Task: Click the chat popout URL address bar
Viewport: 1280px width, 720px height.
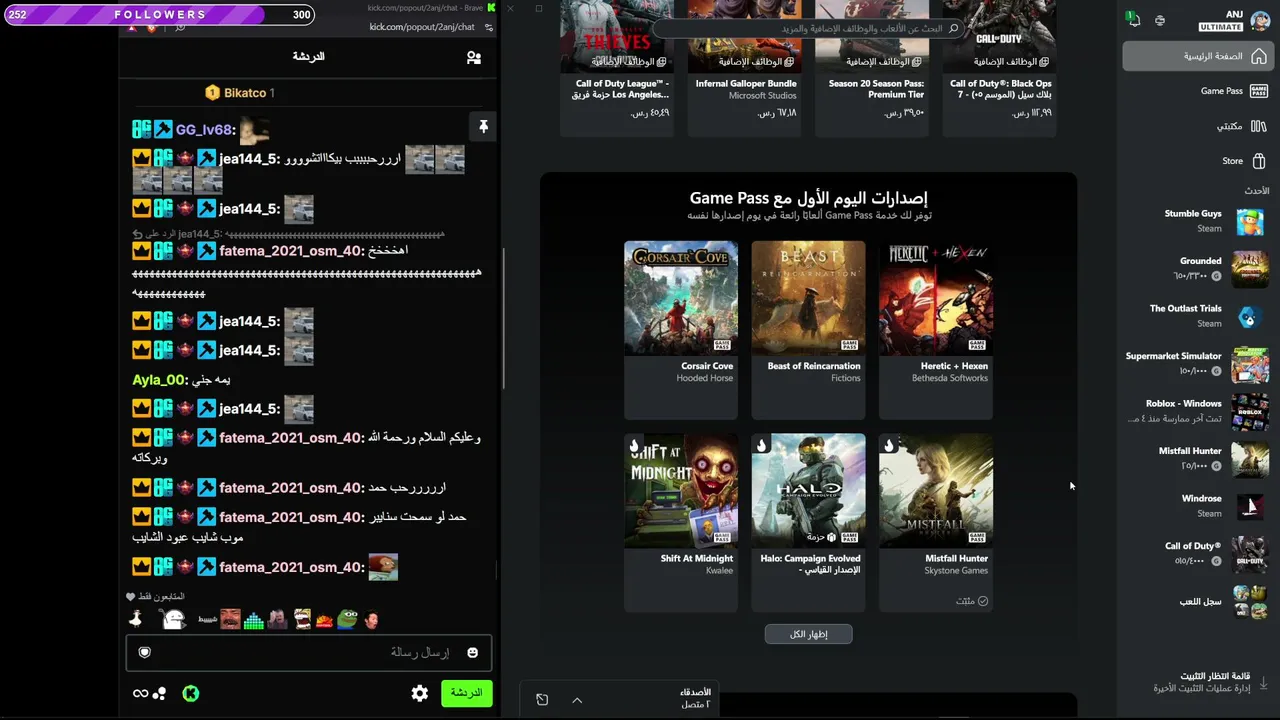Action: (x=422, y=27)
